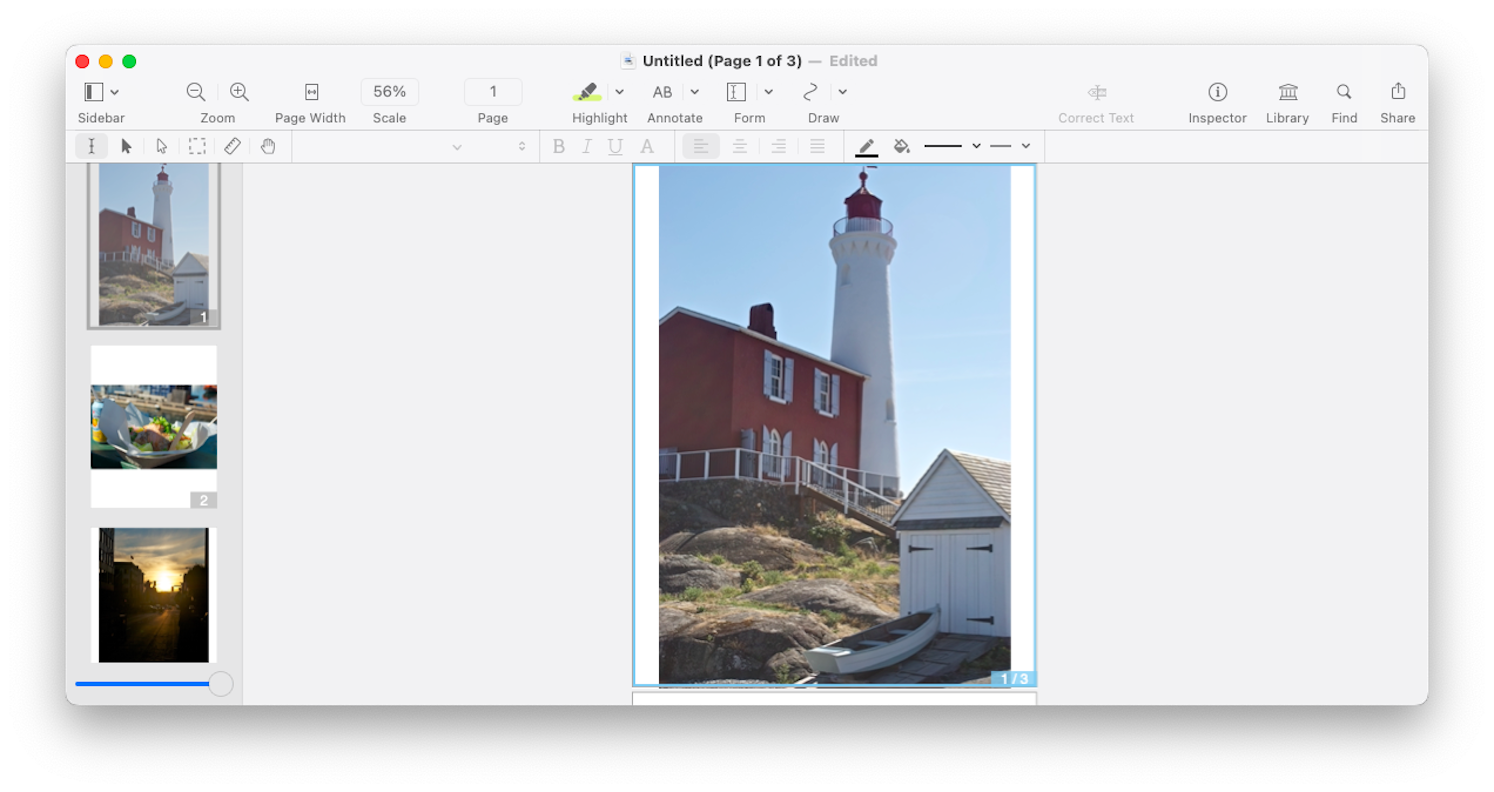Open the Sidebar view options dropdown
Screen dimensions: 1494x792
[x=113, y=91]
